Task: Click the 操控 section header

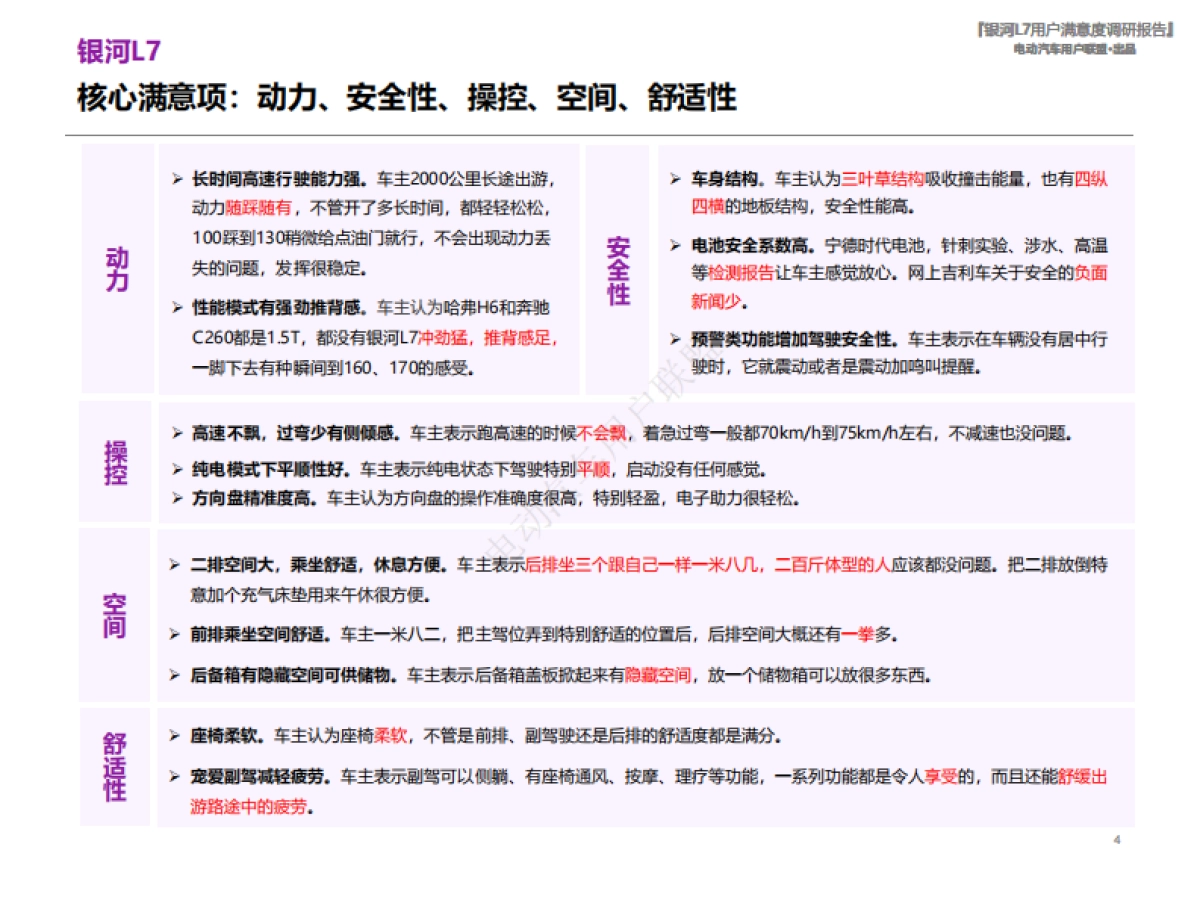Action: (113, 461)
